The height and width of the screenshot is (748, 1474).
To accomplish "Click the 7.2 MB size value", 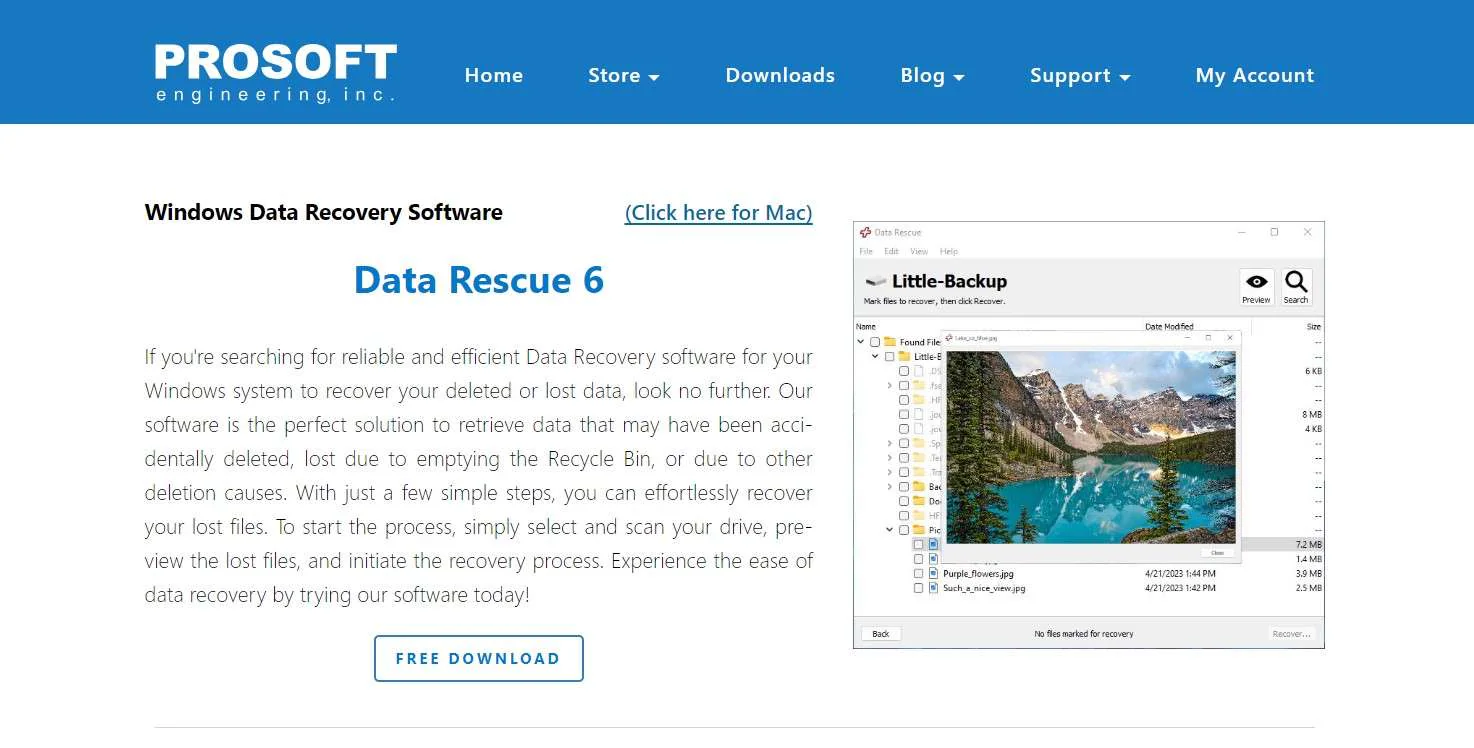I will [x=1309, y=545].
